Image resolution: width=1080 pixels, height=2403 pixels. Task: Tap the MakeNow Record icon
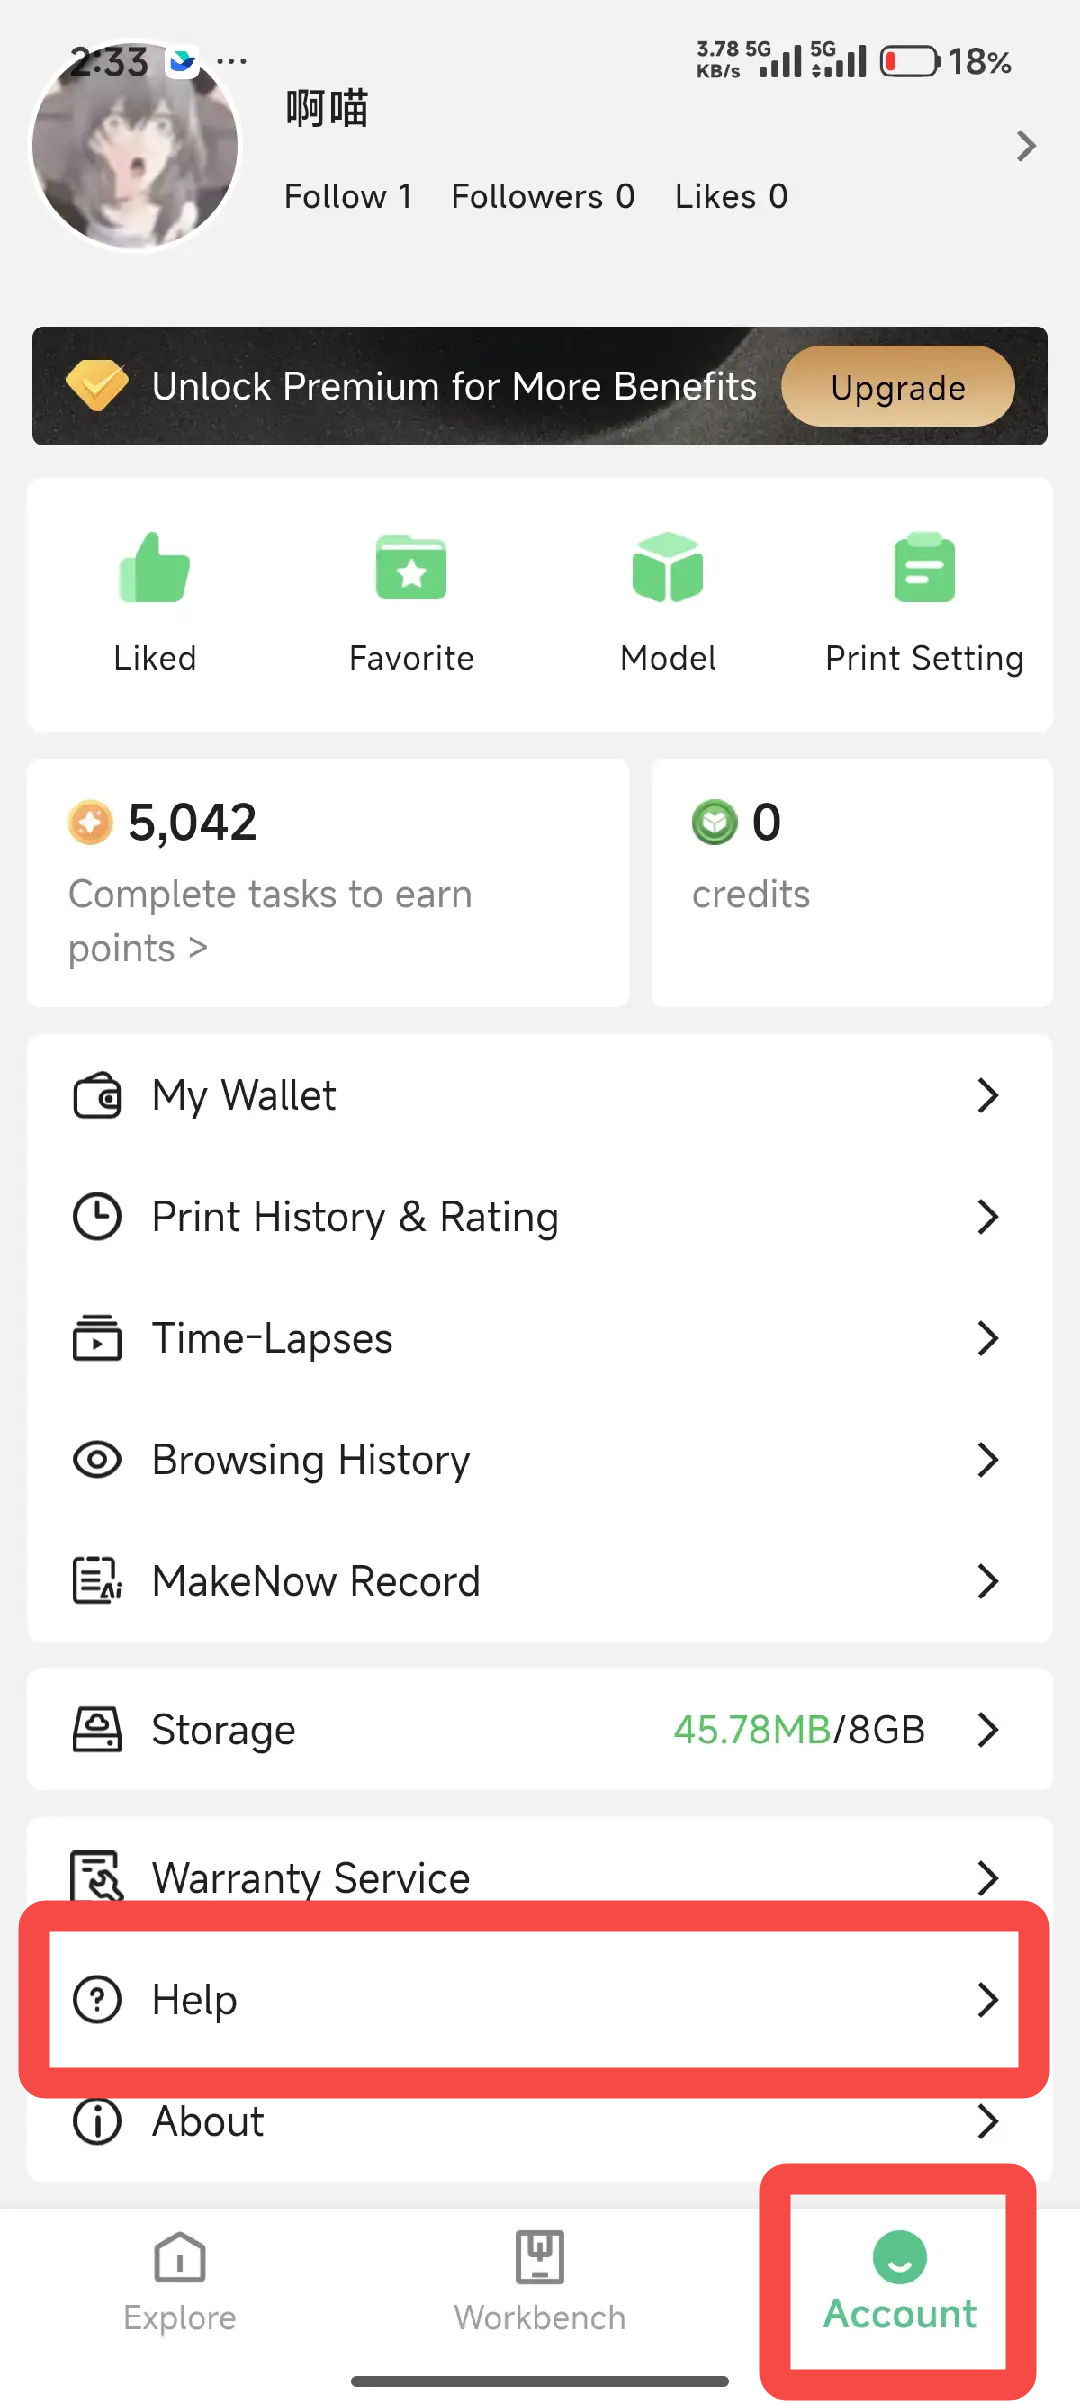click(x=97, y=1581)
